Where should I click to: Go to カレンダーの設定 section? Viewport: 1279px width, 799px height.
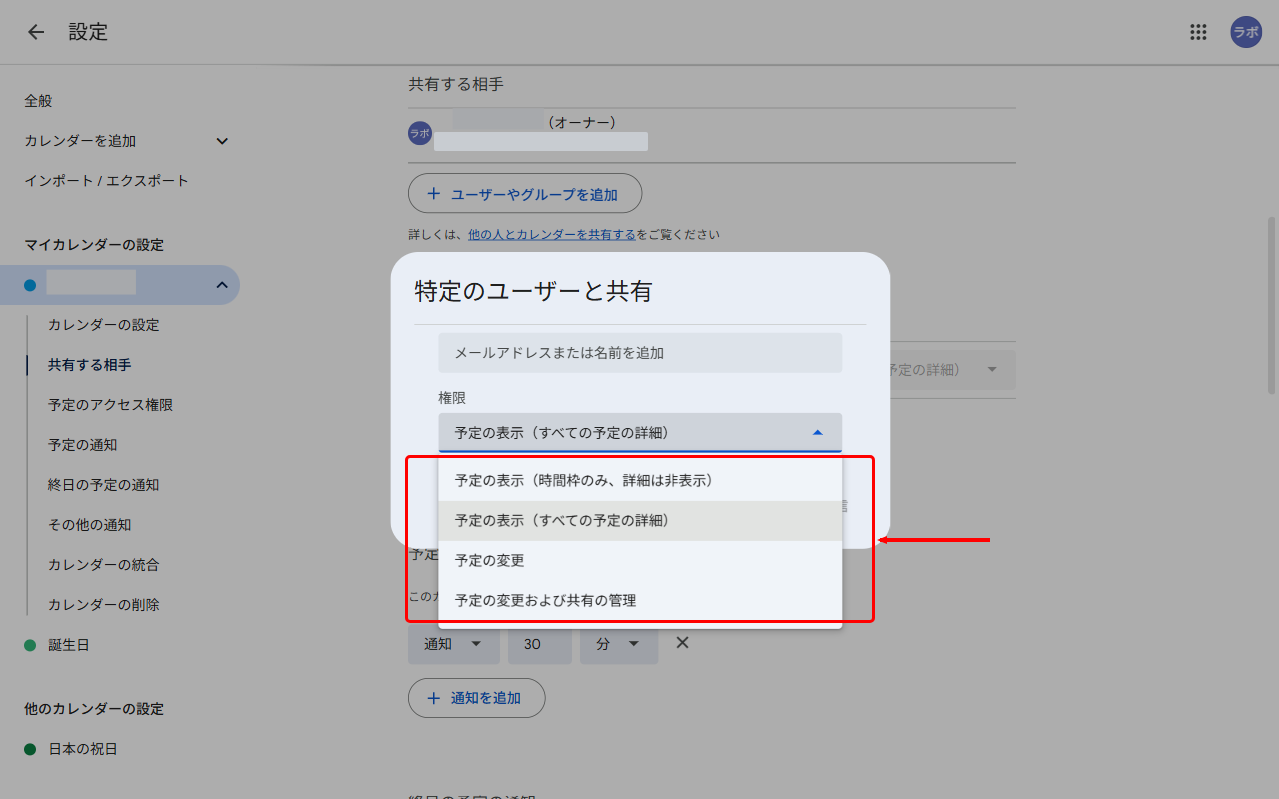coord(103,325)
